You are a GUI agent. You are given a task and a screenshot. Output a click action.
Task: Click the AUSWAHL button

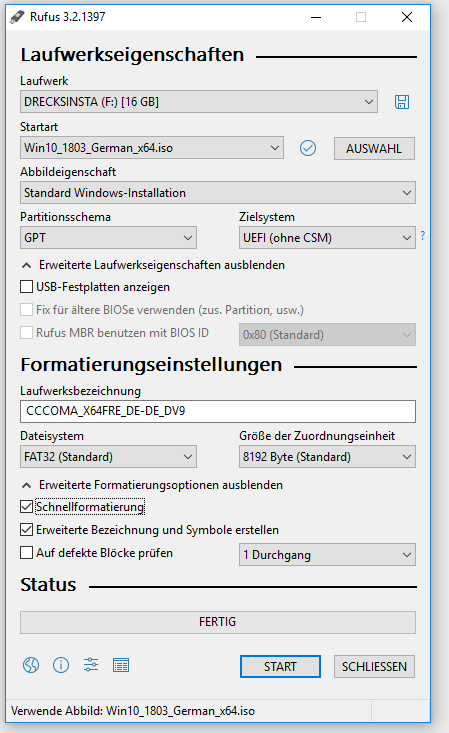[374, 149]
